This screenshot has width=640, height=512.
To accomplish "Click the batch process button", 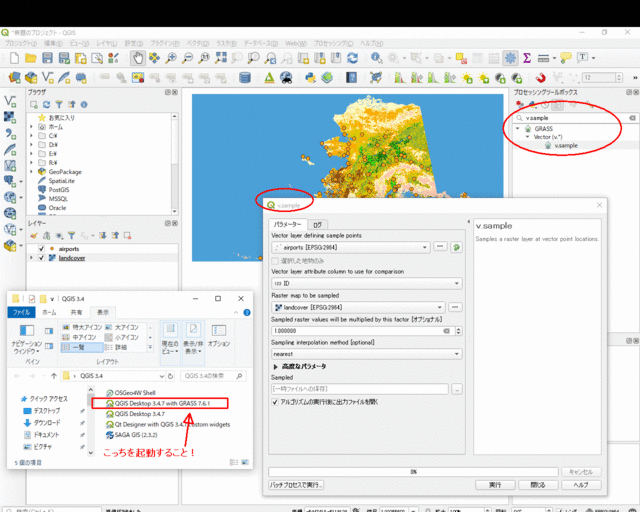I will tap(296, 485).
